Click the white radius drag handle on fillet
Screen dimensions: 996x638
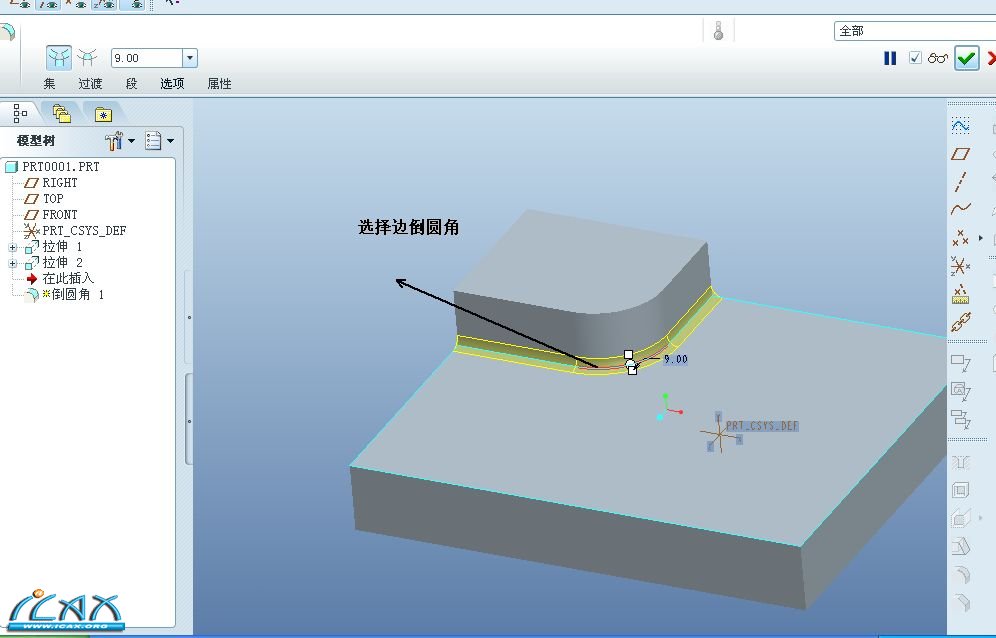[628, 355]
